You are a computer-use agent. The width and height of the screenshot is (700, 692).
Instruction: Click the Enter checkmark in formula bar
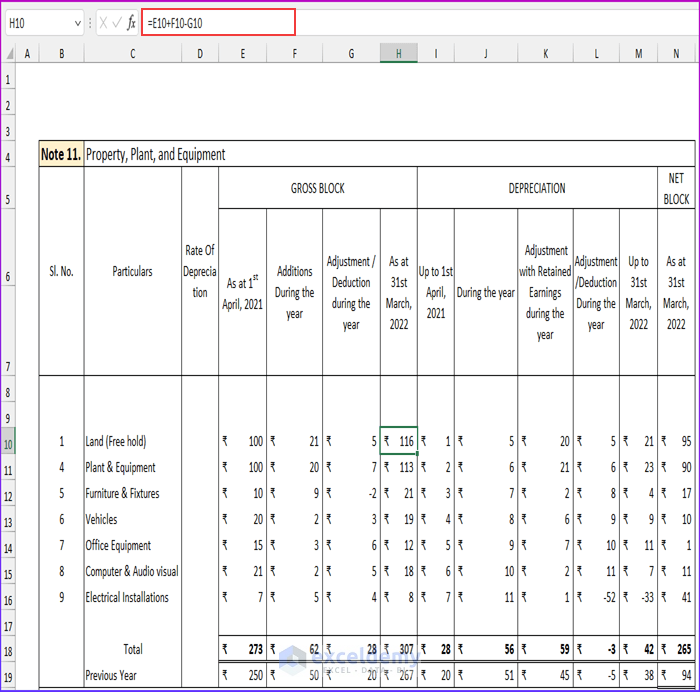click(x=117, y=22)
